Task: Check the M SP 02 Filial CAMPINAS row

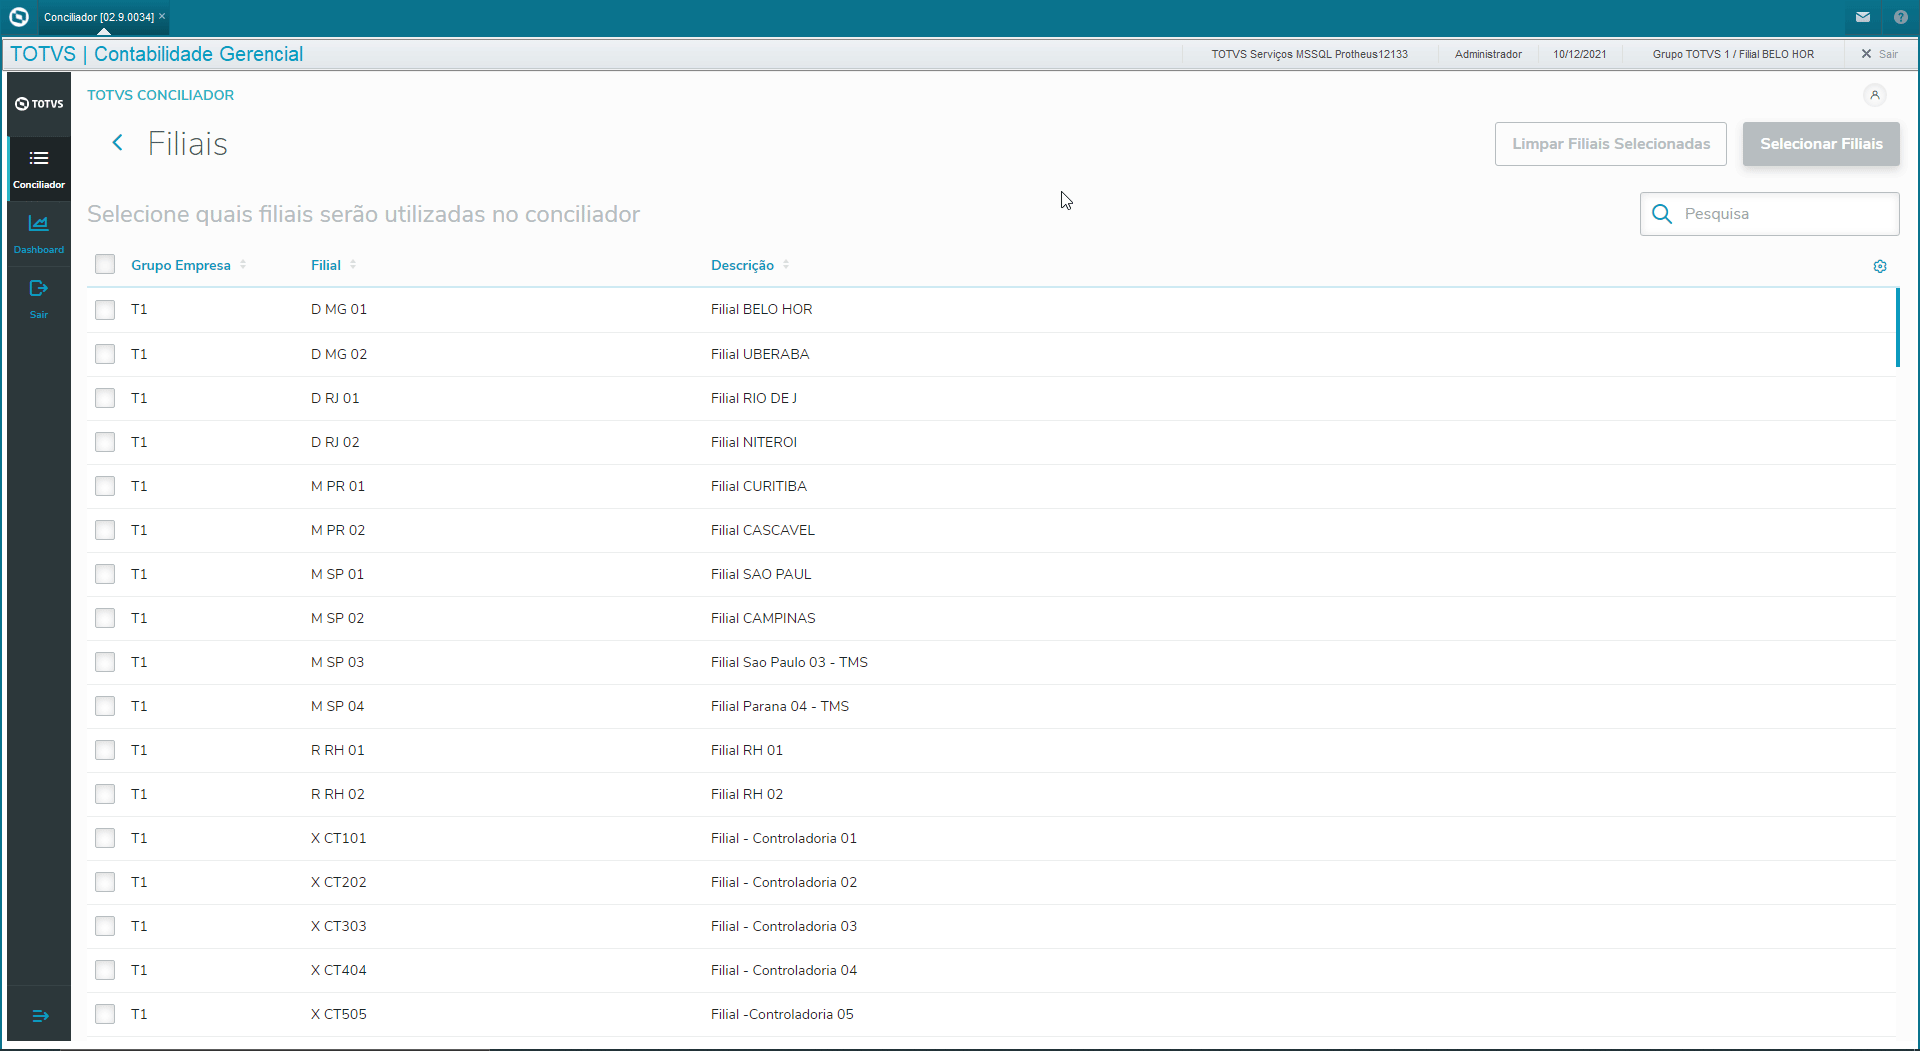Action: coord(105,618)
